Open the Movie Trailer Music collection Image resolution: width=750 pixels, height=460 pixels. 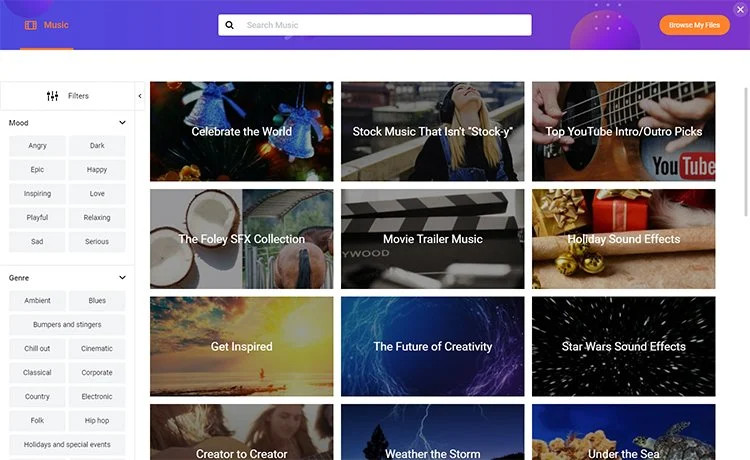432,239
